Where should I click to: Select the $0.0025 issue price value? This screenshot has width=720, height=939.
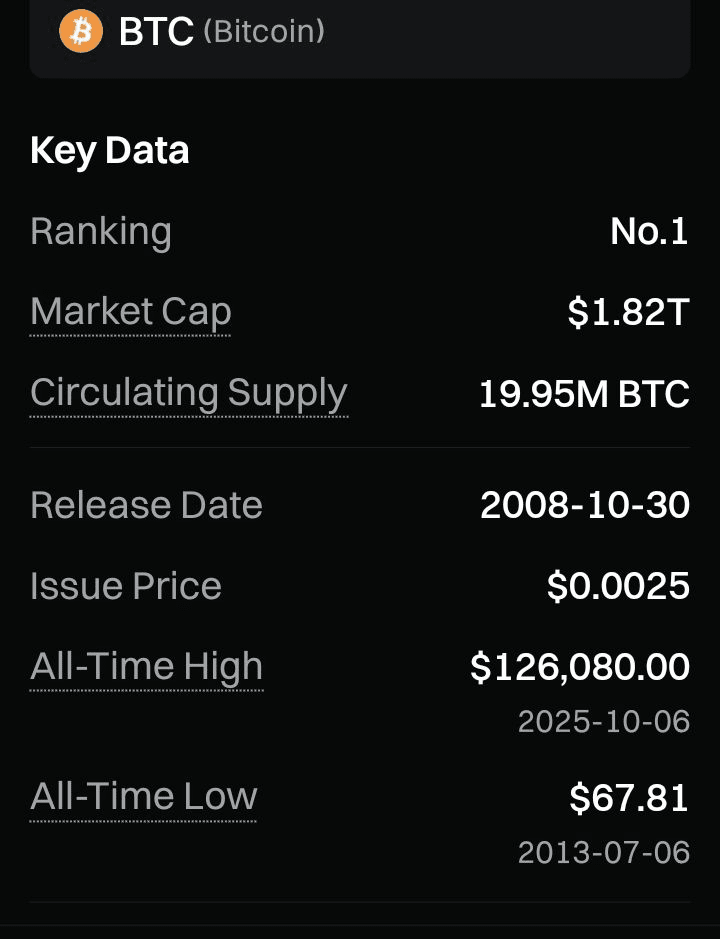(618, 586)
